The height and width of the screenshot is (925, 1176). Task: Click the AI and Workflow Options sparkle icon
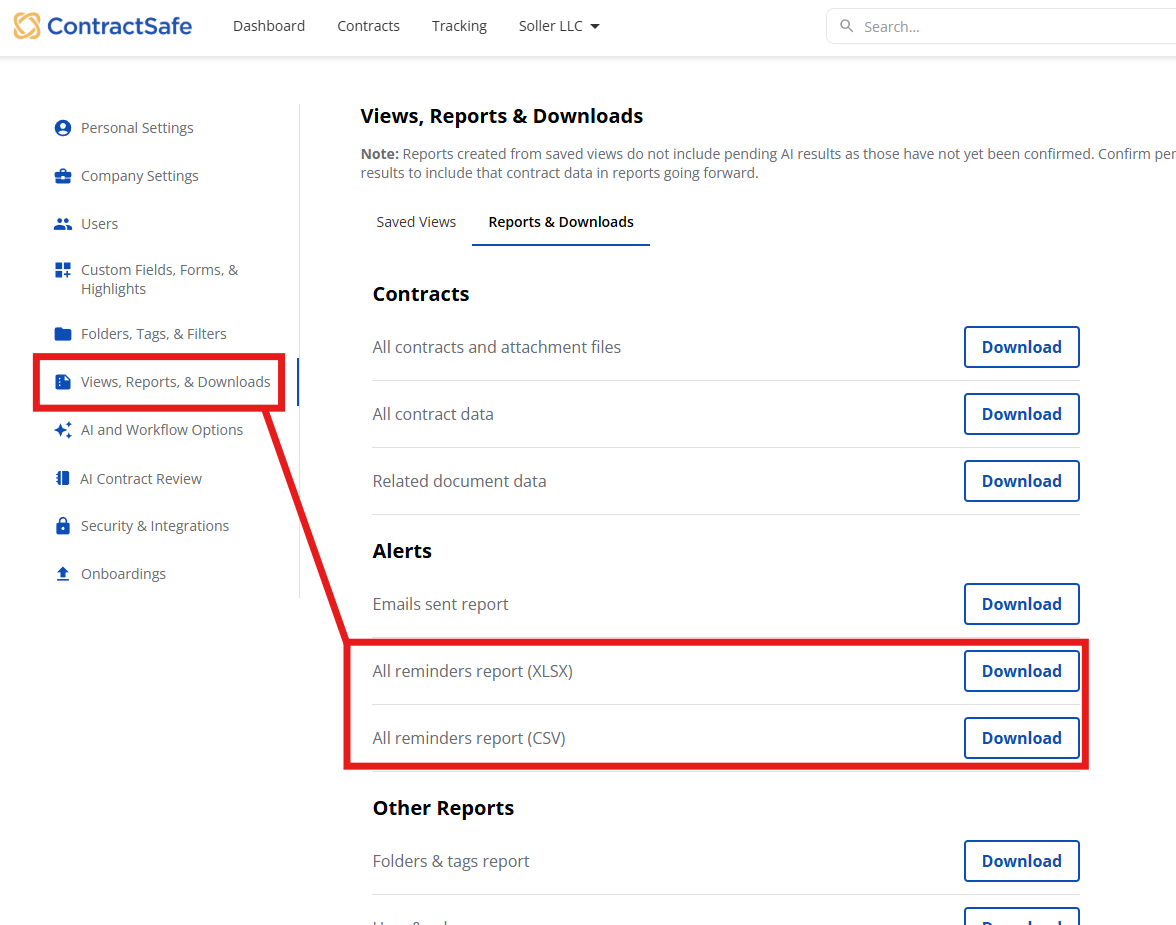point(63,430)
